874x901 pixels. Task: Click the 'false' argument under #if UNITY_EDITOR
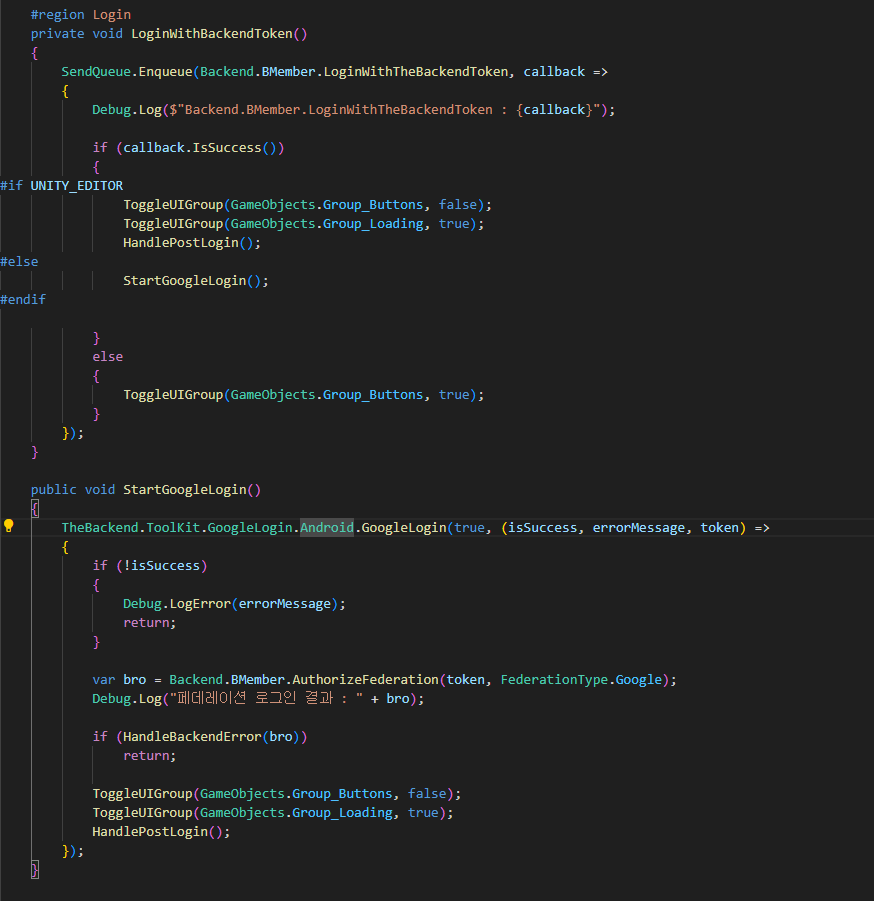[x=458, y=205]
